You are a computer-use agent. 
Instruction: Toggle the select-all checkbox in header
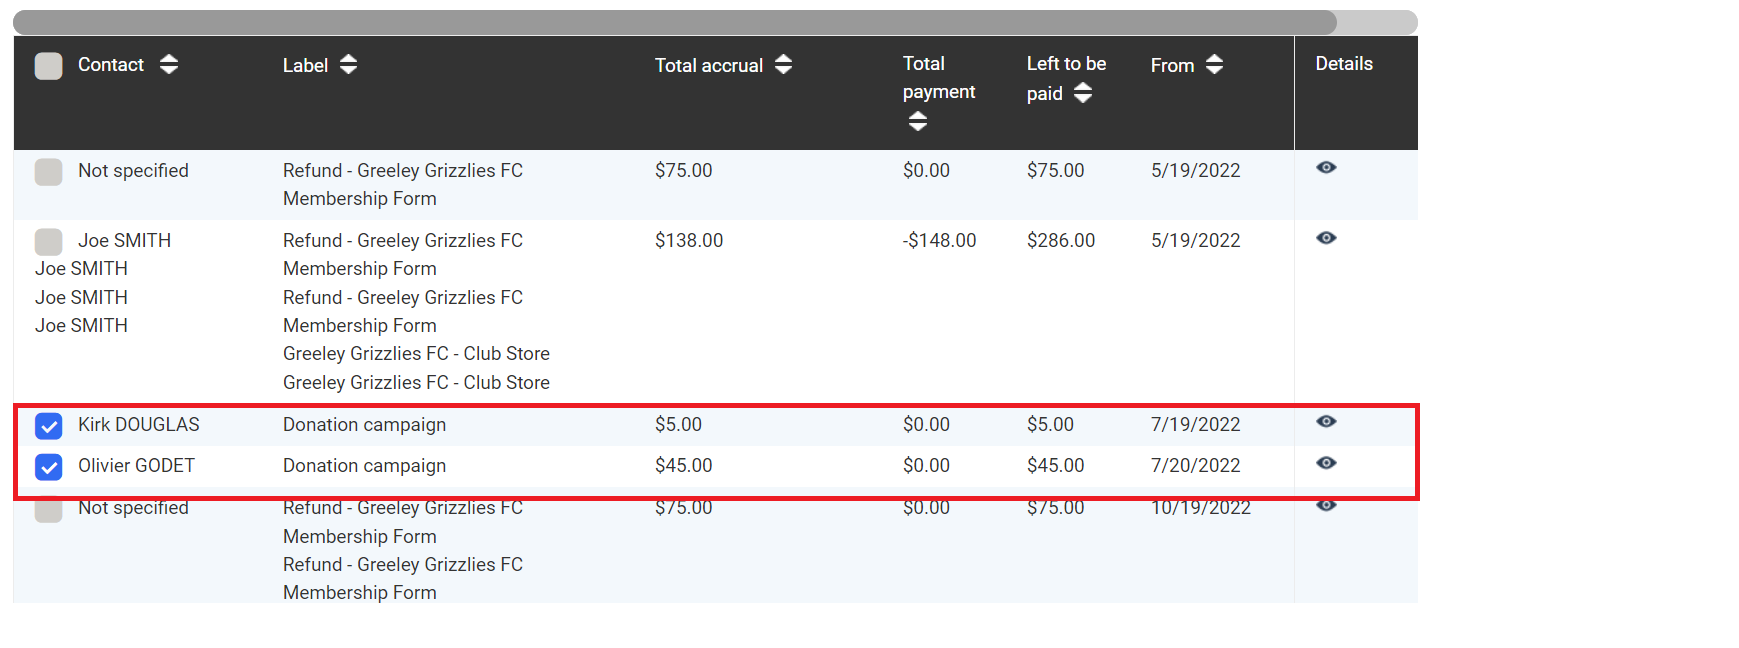pyautogui.click(x=48, y=66)
